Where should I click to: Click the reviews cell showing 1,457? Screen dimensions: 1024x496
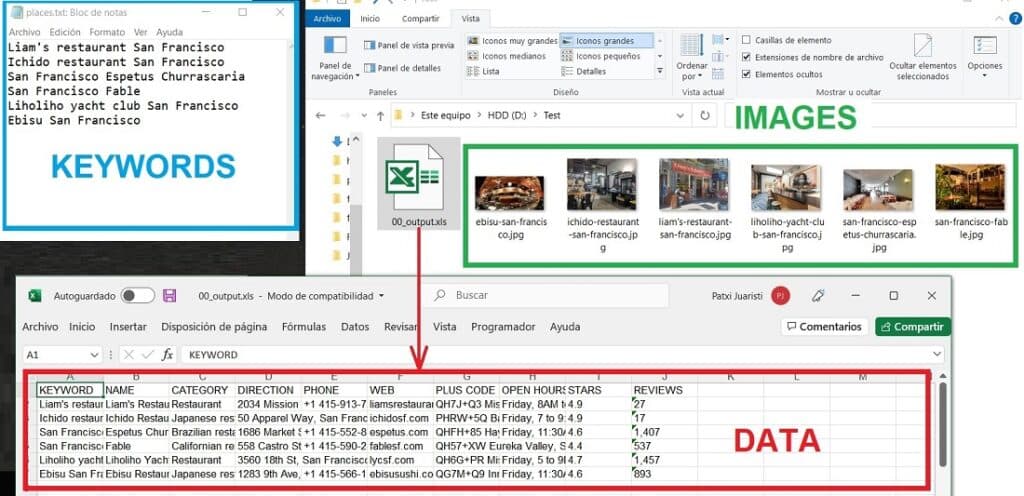(x=664, y=460)
